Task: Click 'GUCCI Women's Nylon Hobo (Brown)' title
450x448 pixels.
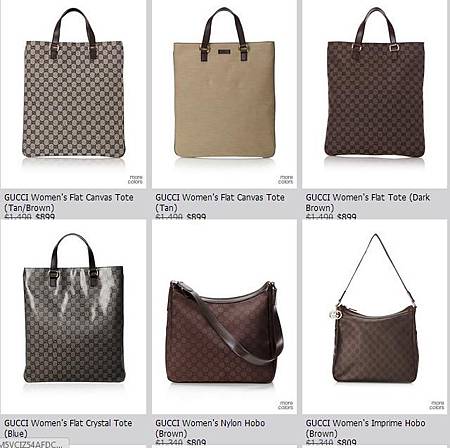Action: [x=210, y=428]
